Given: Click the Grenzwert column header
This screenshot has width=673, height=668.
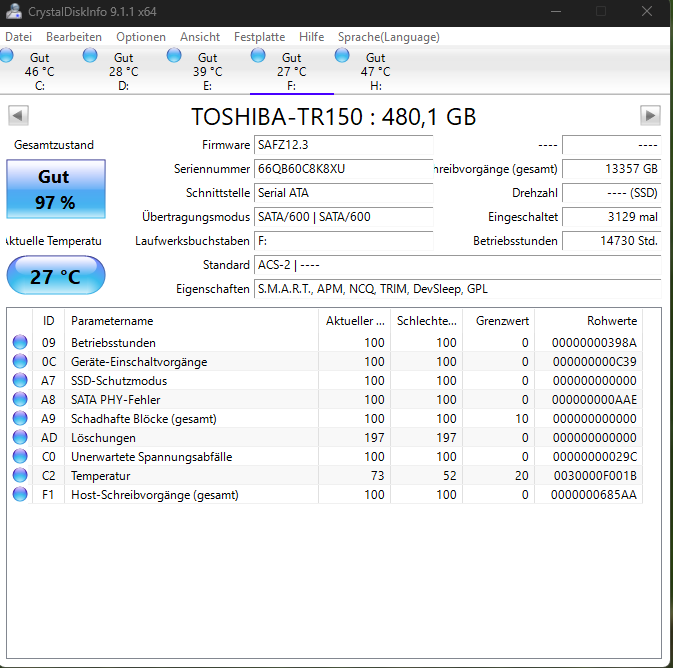Looking at the screenshot, I should (x=499, y=321).
